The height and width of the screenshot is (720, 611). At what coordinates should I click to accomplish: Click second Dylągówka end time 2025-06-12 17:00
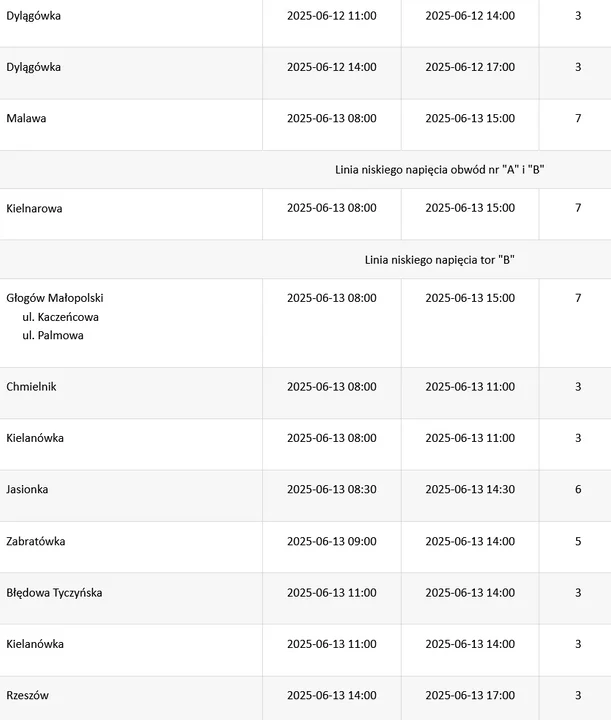coord(470,67)
